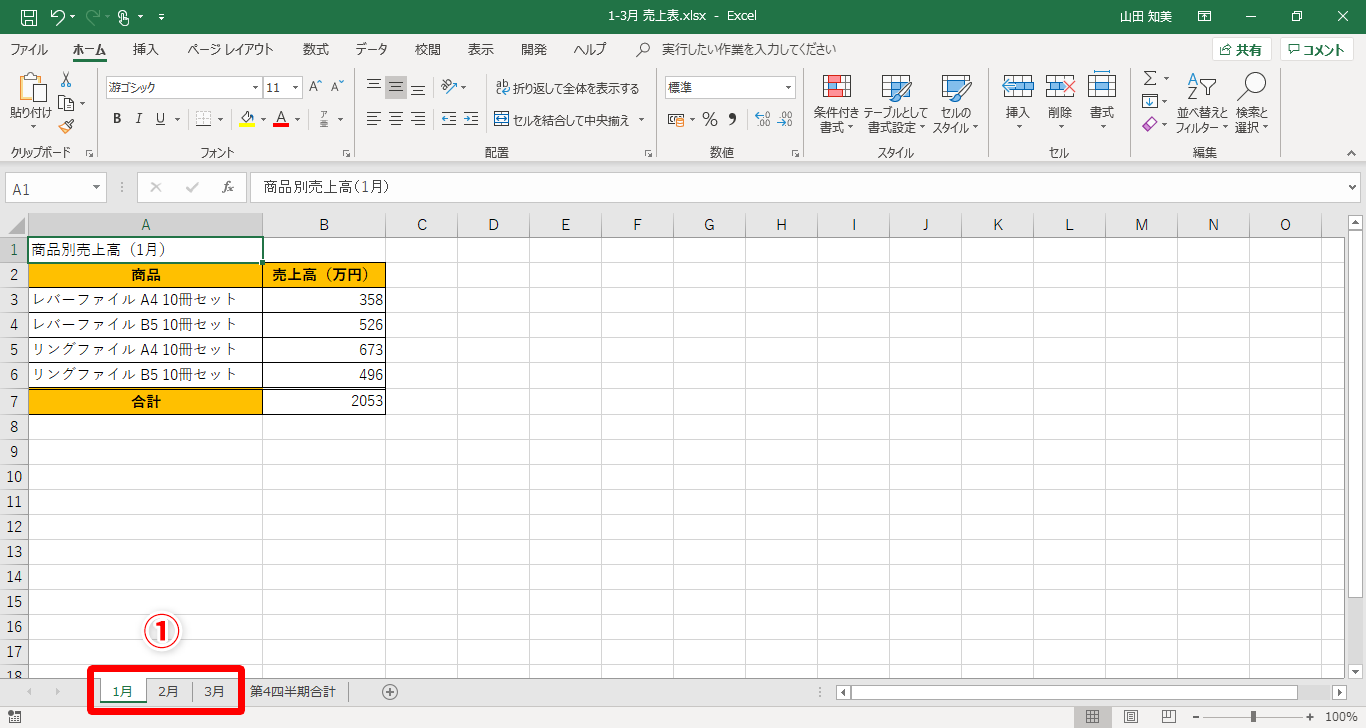The height and width of the screenshot is (728, 1366).
Task: Click the Clear eraser icon
Action: pyautogui.click(x=1150, y=124)
